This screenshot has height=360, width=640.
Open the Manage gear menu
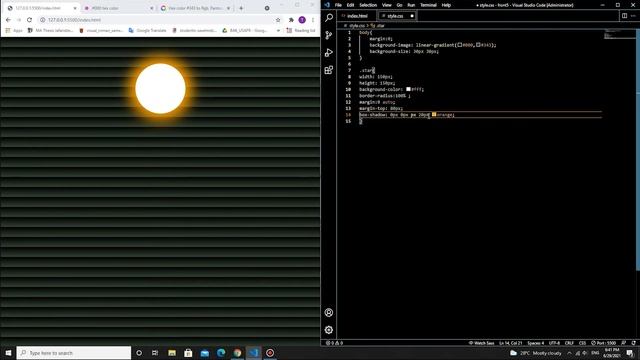pos(329,330)
